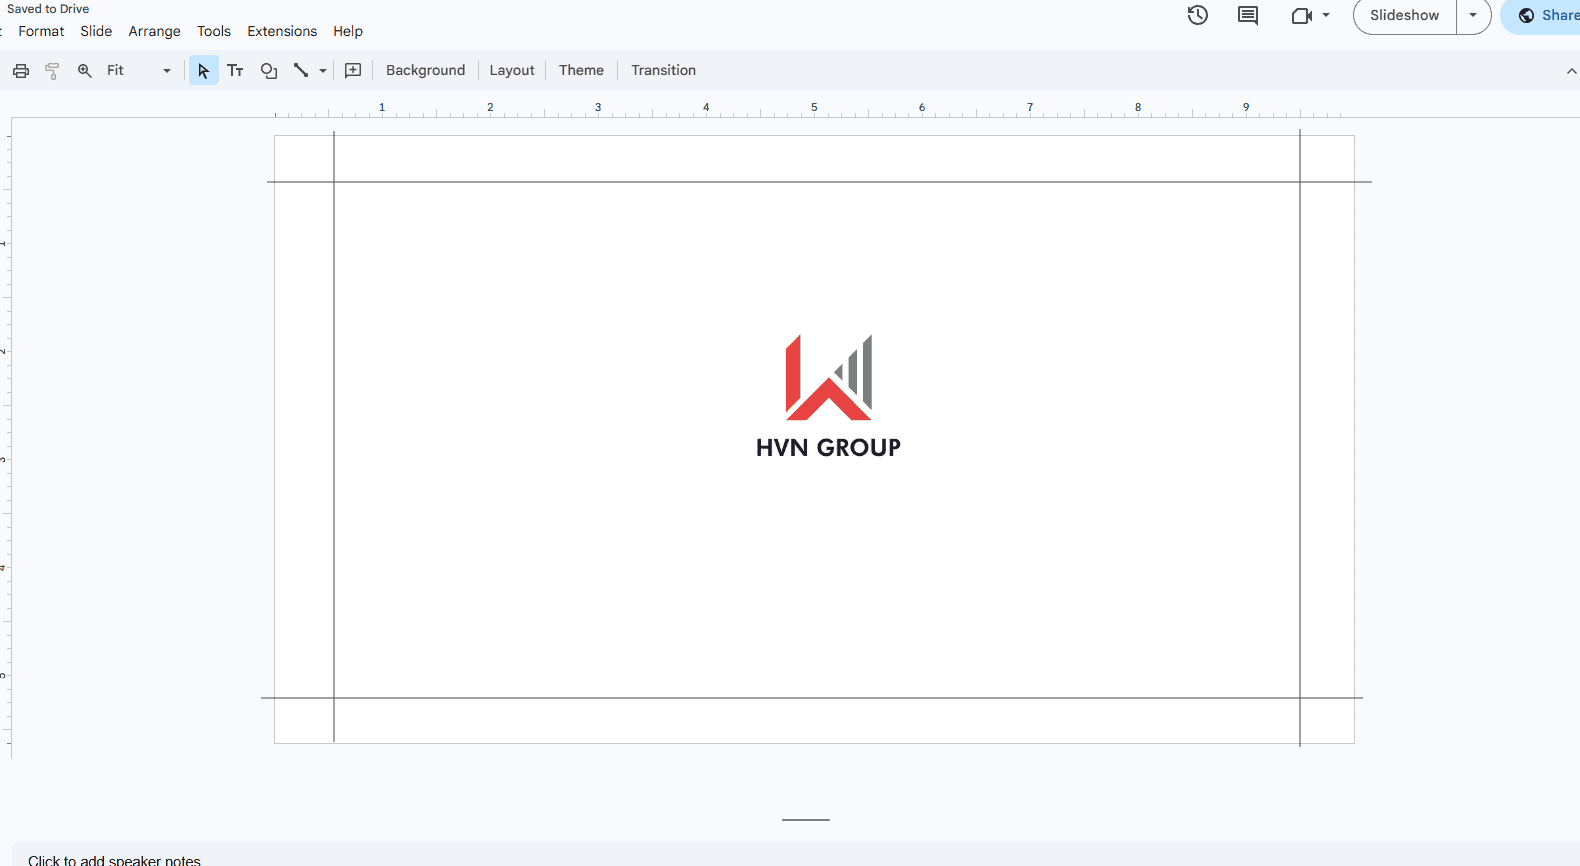1580x866 pixels.
Task: Open the Arrange menu
Action: pos(155,31)
